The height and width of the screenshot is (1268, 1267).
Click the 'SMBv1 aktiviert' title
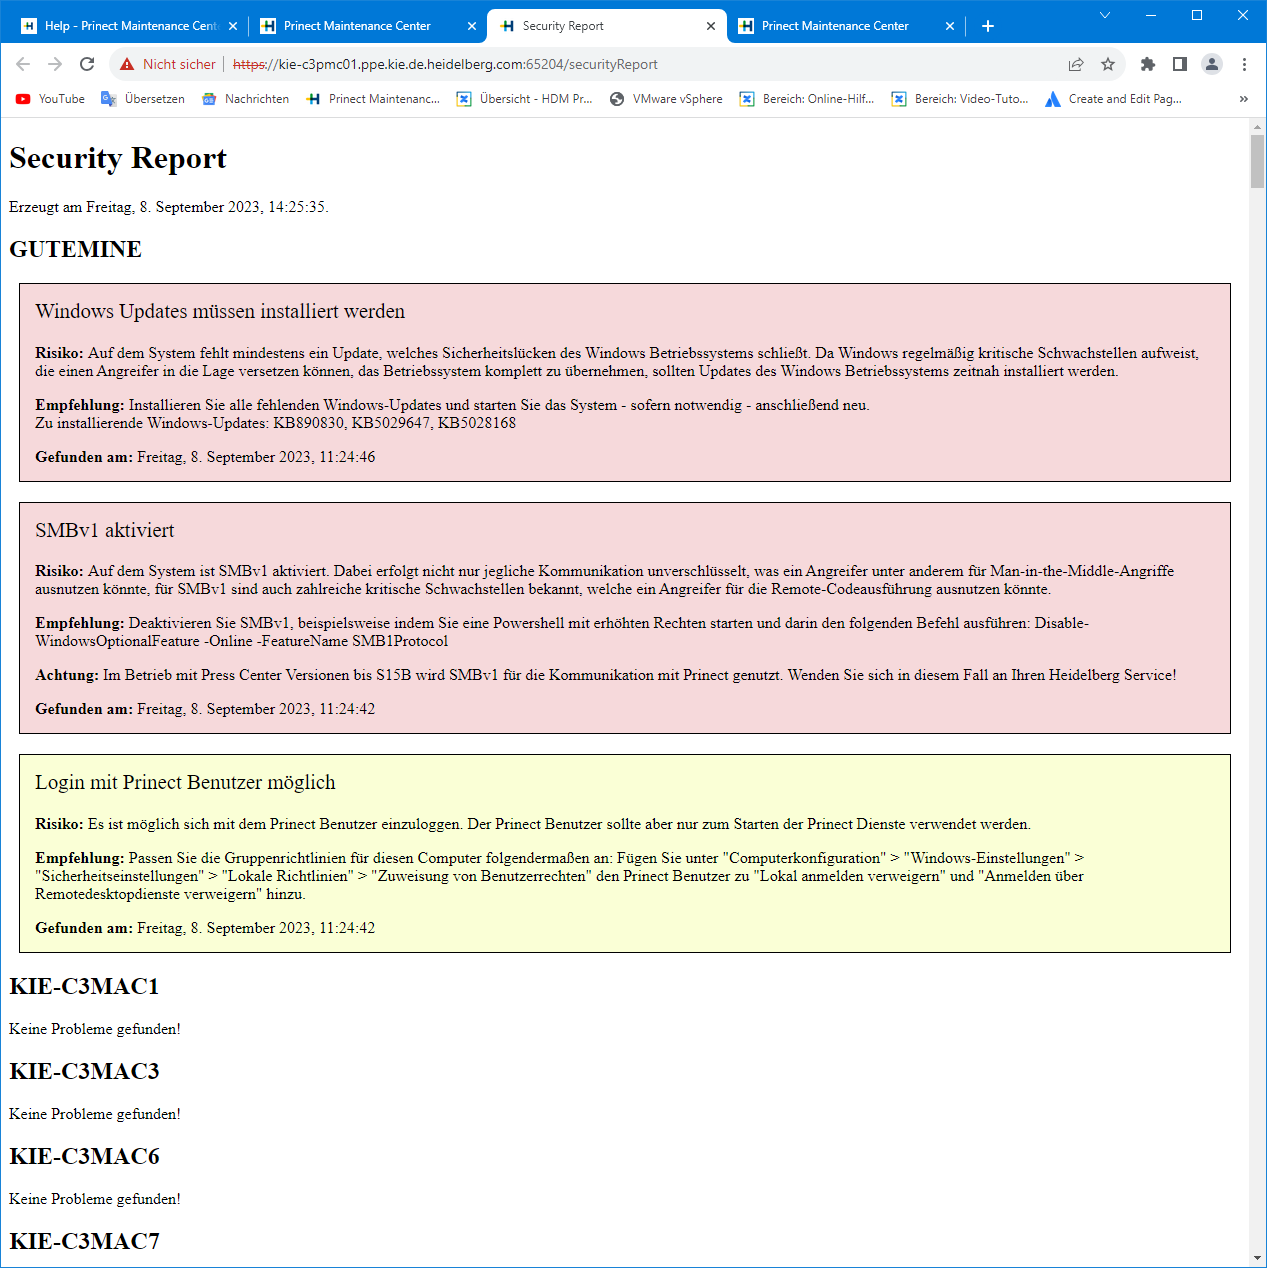click(105, 530)
